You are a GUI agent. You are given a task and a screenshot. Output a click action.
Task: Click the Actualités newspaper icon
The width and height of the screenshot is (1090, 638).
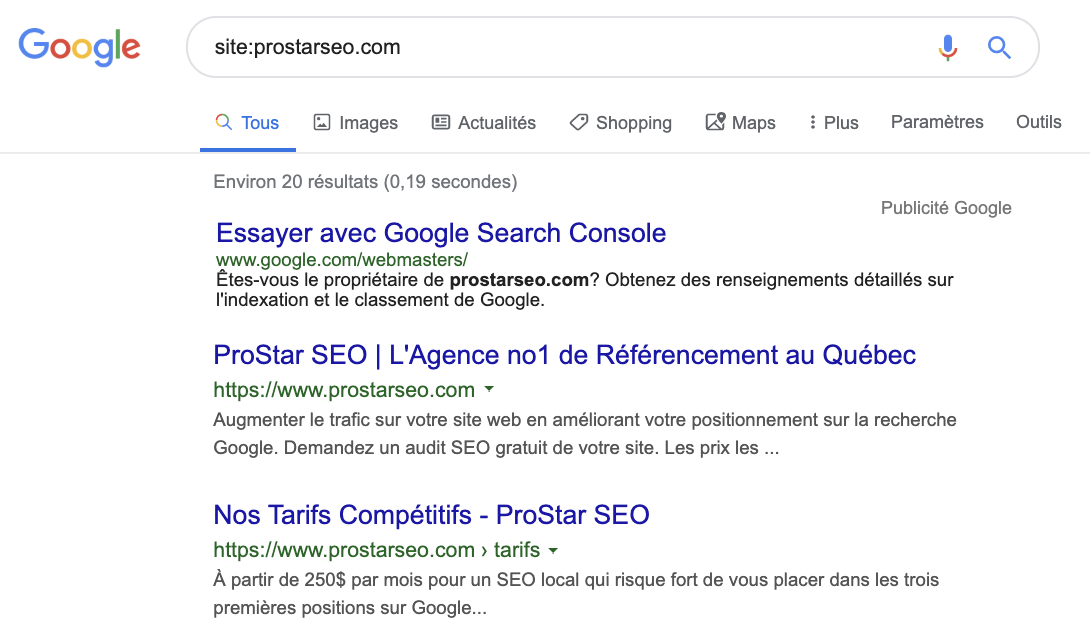(x=441, y=122)
